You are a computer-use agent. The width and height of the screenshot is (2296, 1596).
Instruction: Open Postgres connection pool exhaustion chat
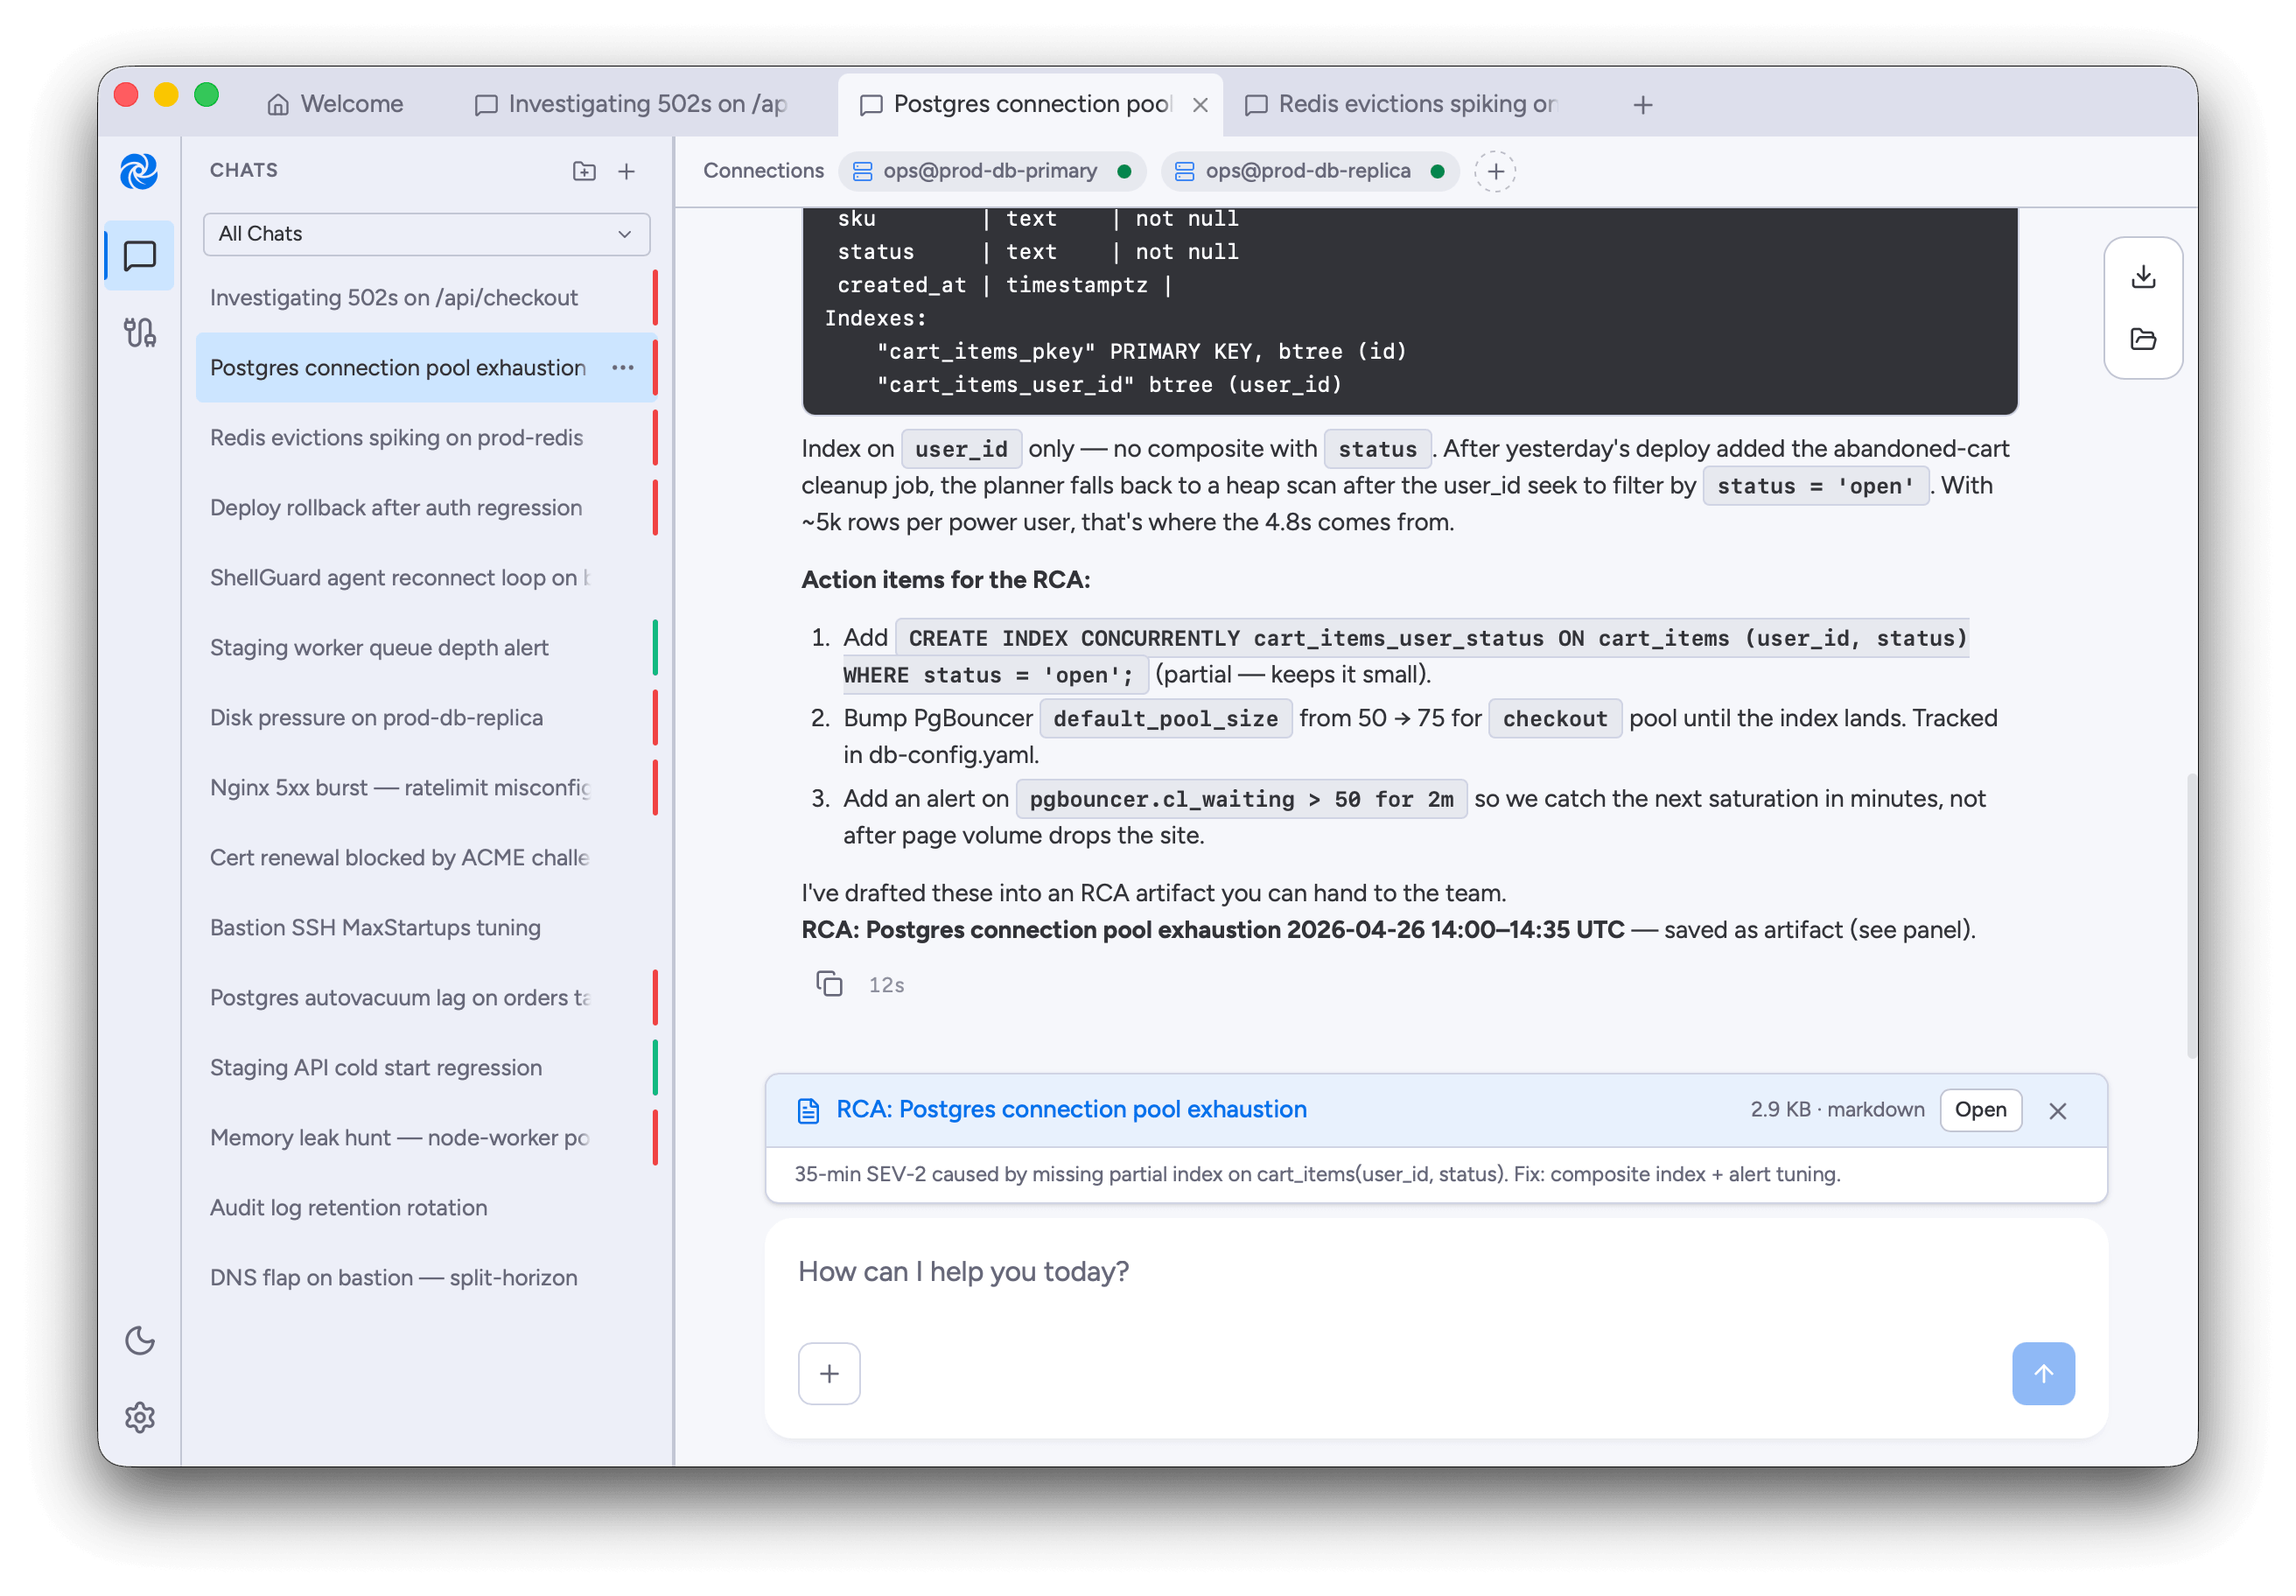[x=425, y=367]
